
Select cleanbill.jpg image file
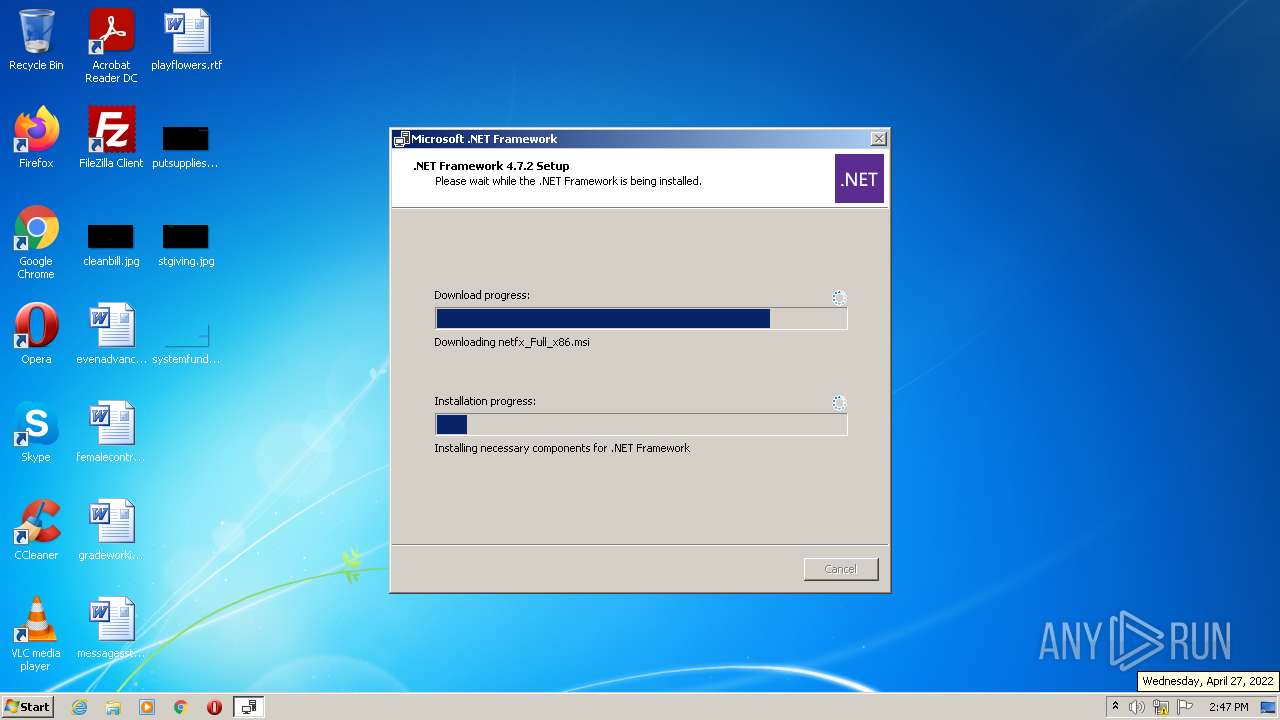pos(111,244)
